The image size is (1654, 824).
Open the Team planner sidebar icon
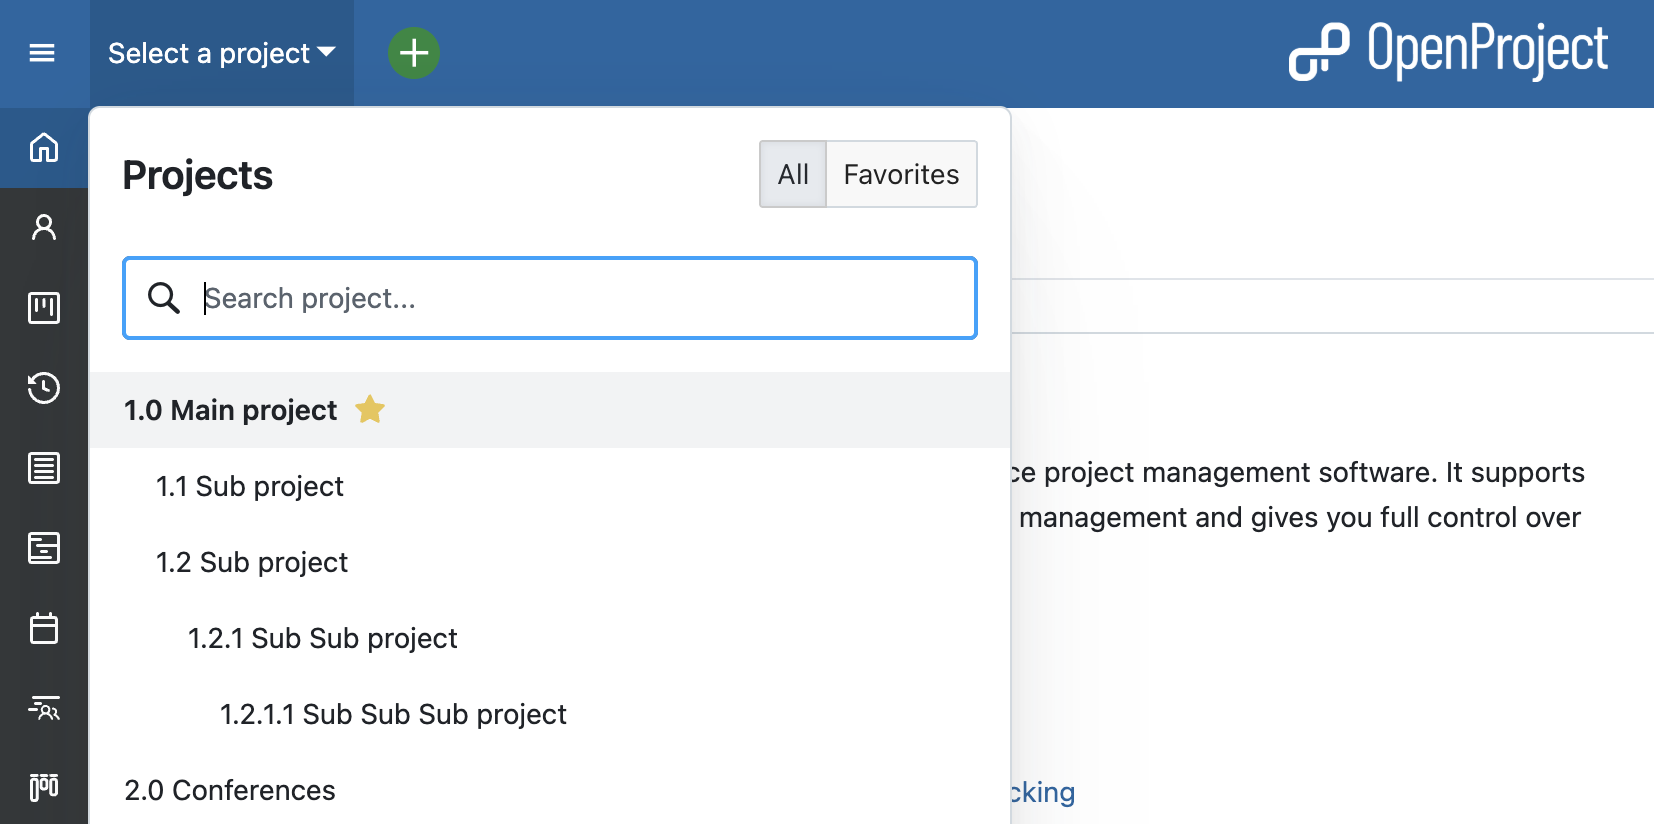pos(44,708)
